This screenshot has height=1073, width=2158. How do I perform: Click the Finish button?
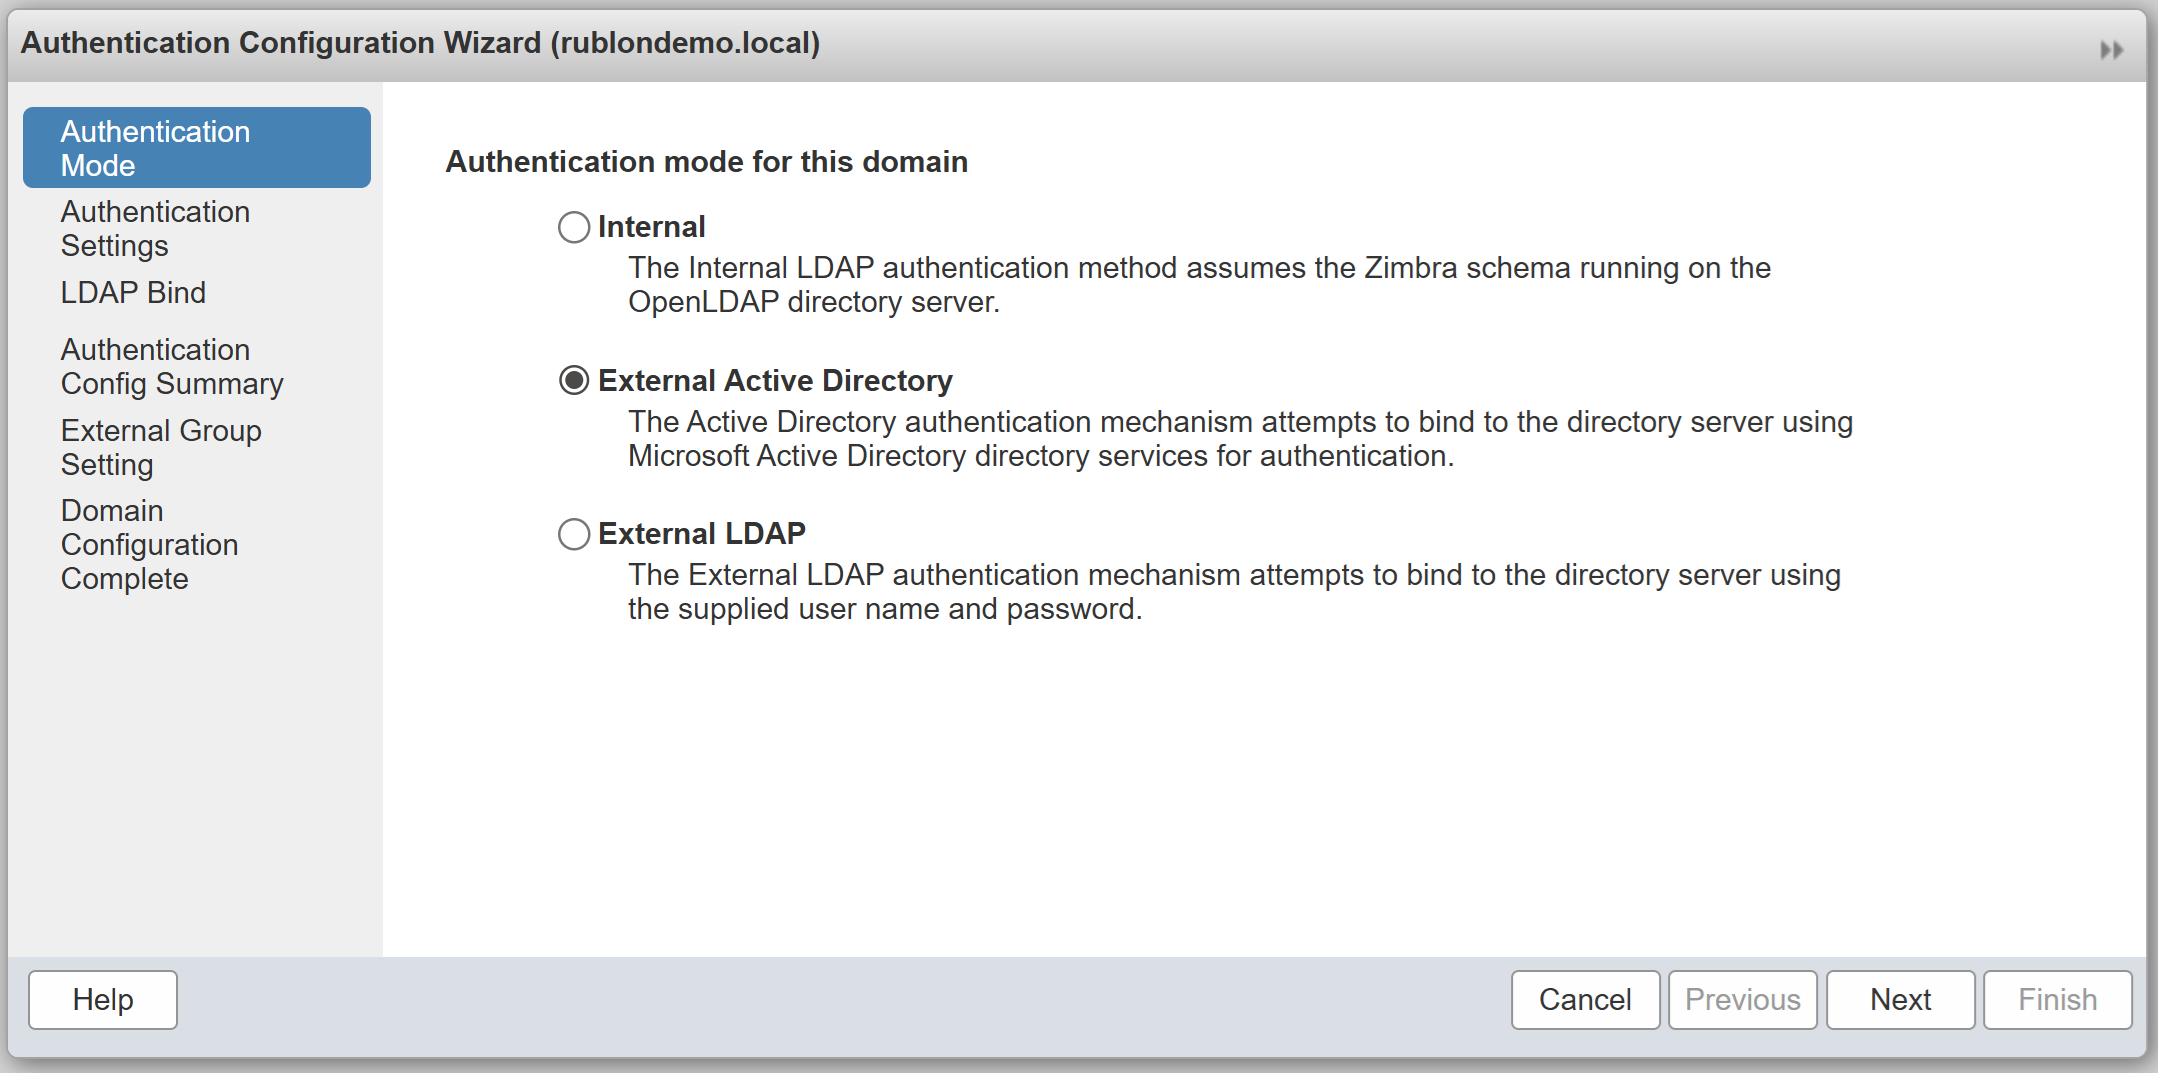tap(2057, 1000)
